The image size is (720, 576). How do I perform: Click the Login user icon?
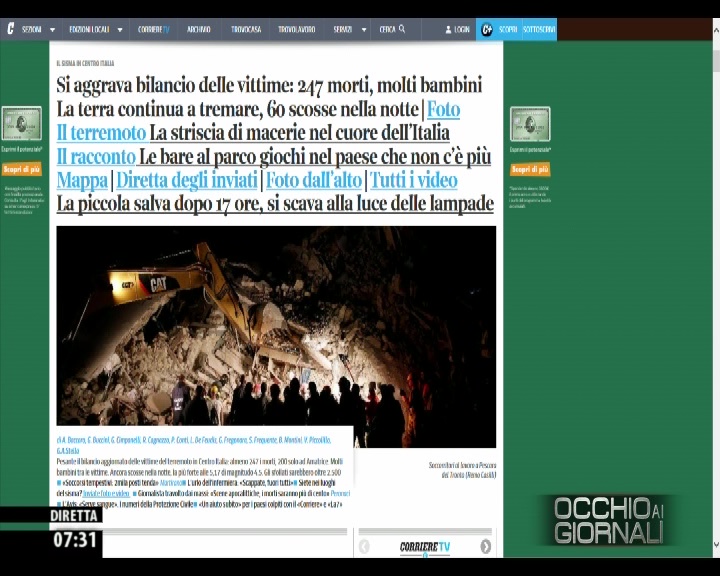point(448,29)
